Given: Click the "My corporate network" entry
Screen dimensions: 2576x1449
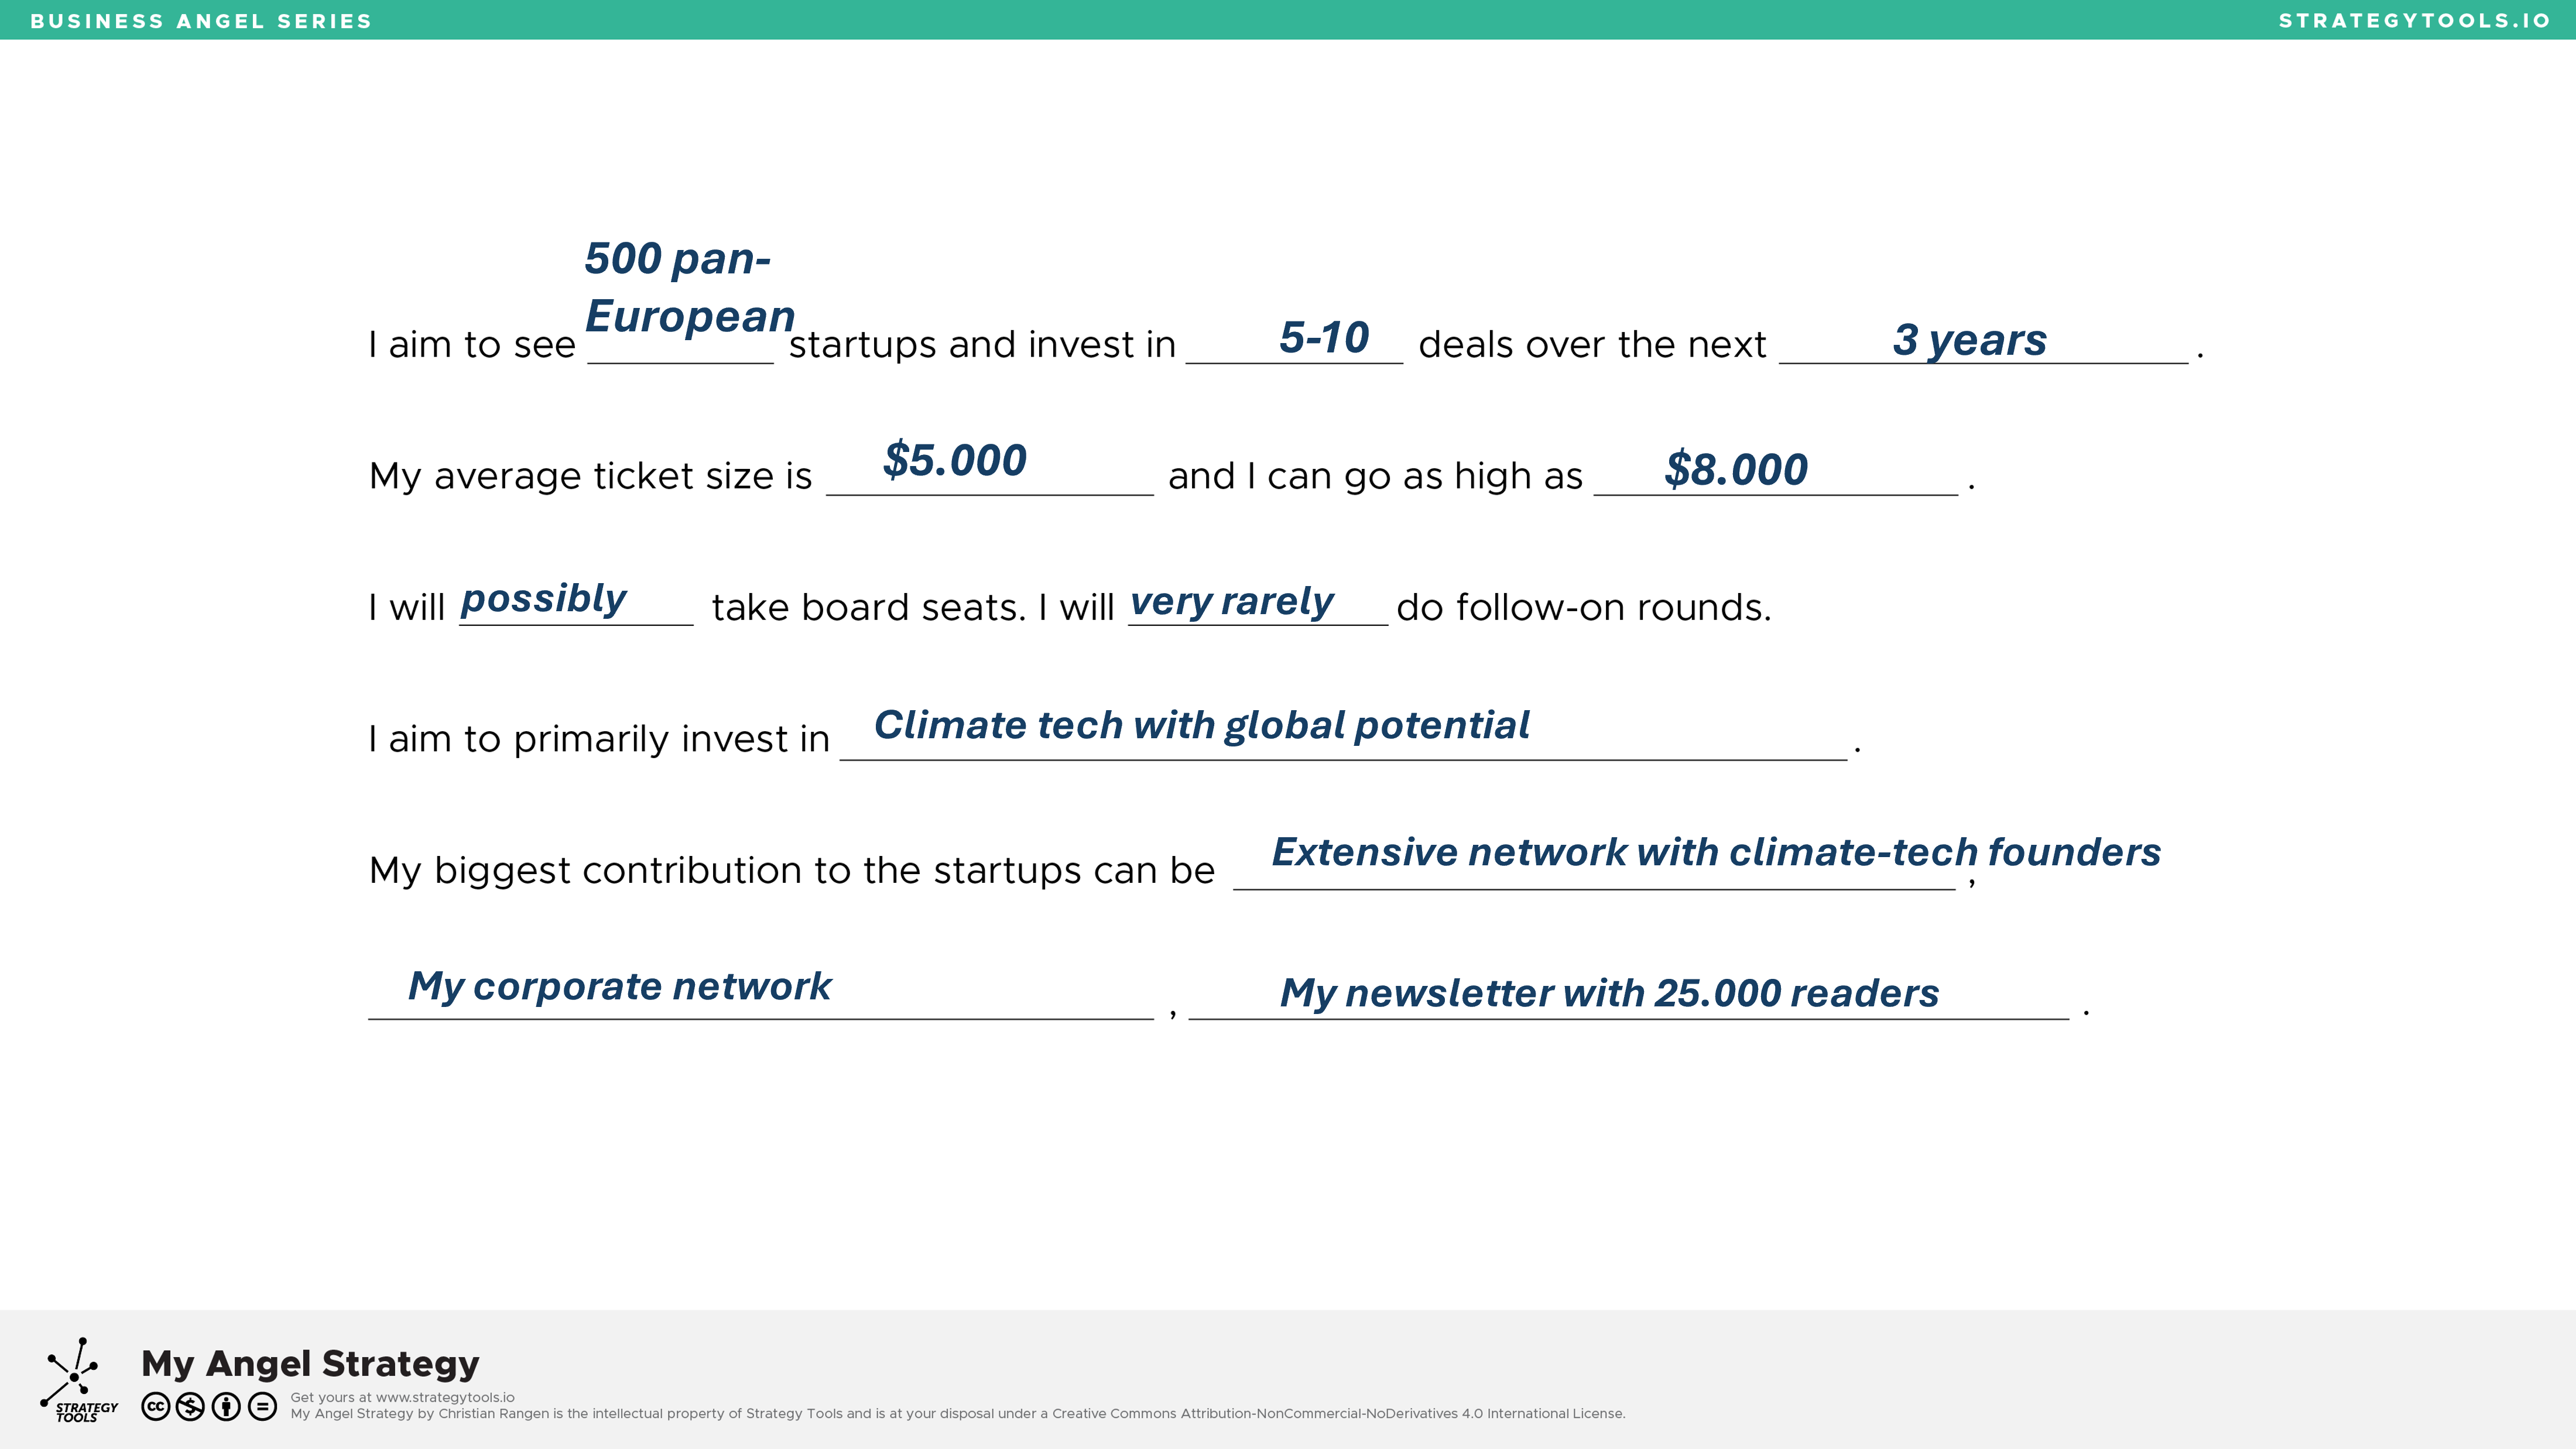Looking at the screenshot, I should tap(619, 986).
